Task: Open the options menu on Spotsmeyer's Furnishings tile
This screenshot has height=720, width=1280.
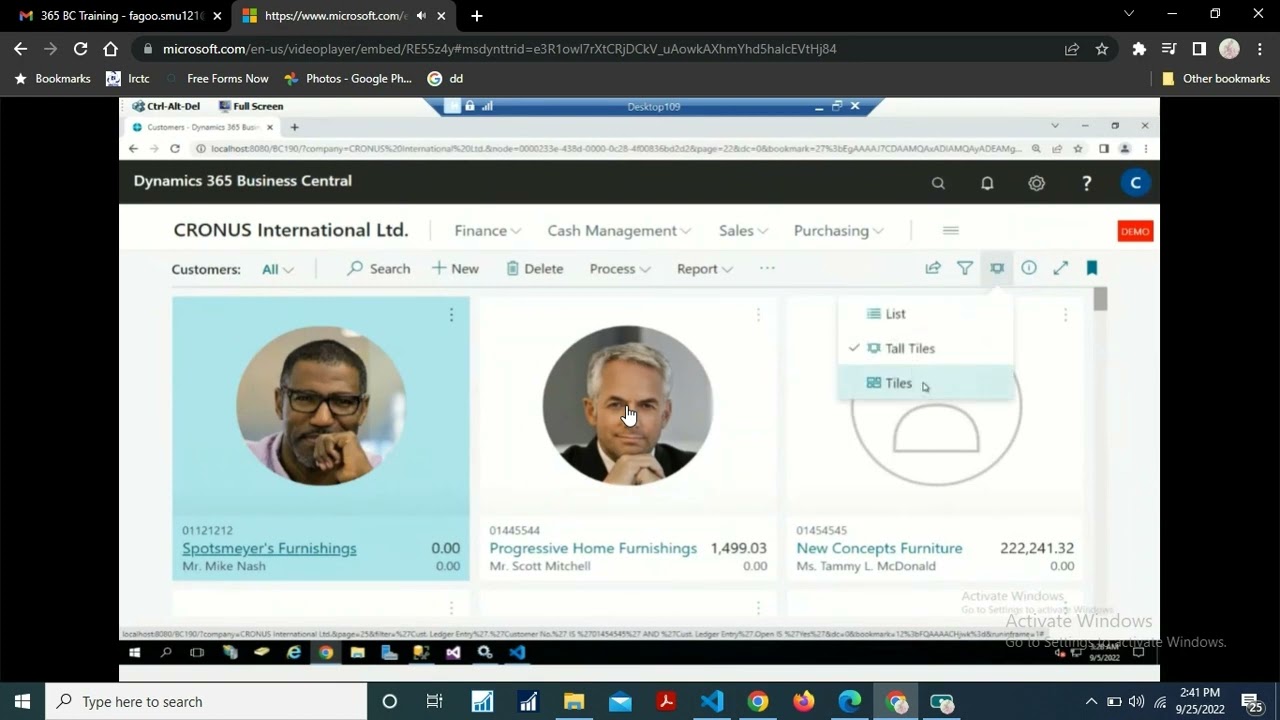Action: click(451, 315)
